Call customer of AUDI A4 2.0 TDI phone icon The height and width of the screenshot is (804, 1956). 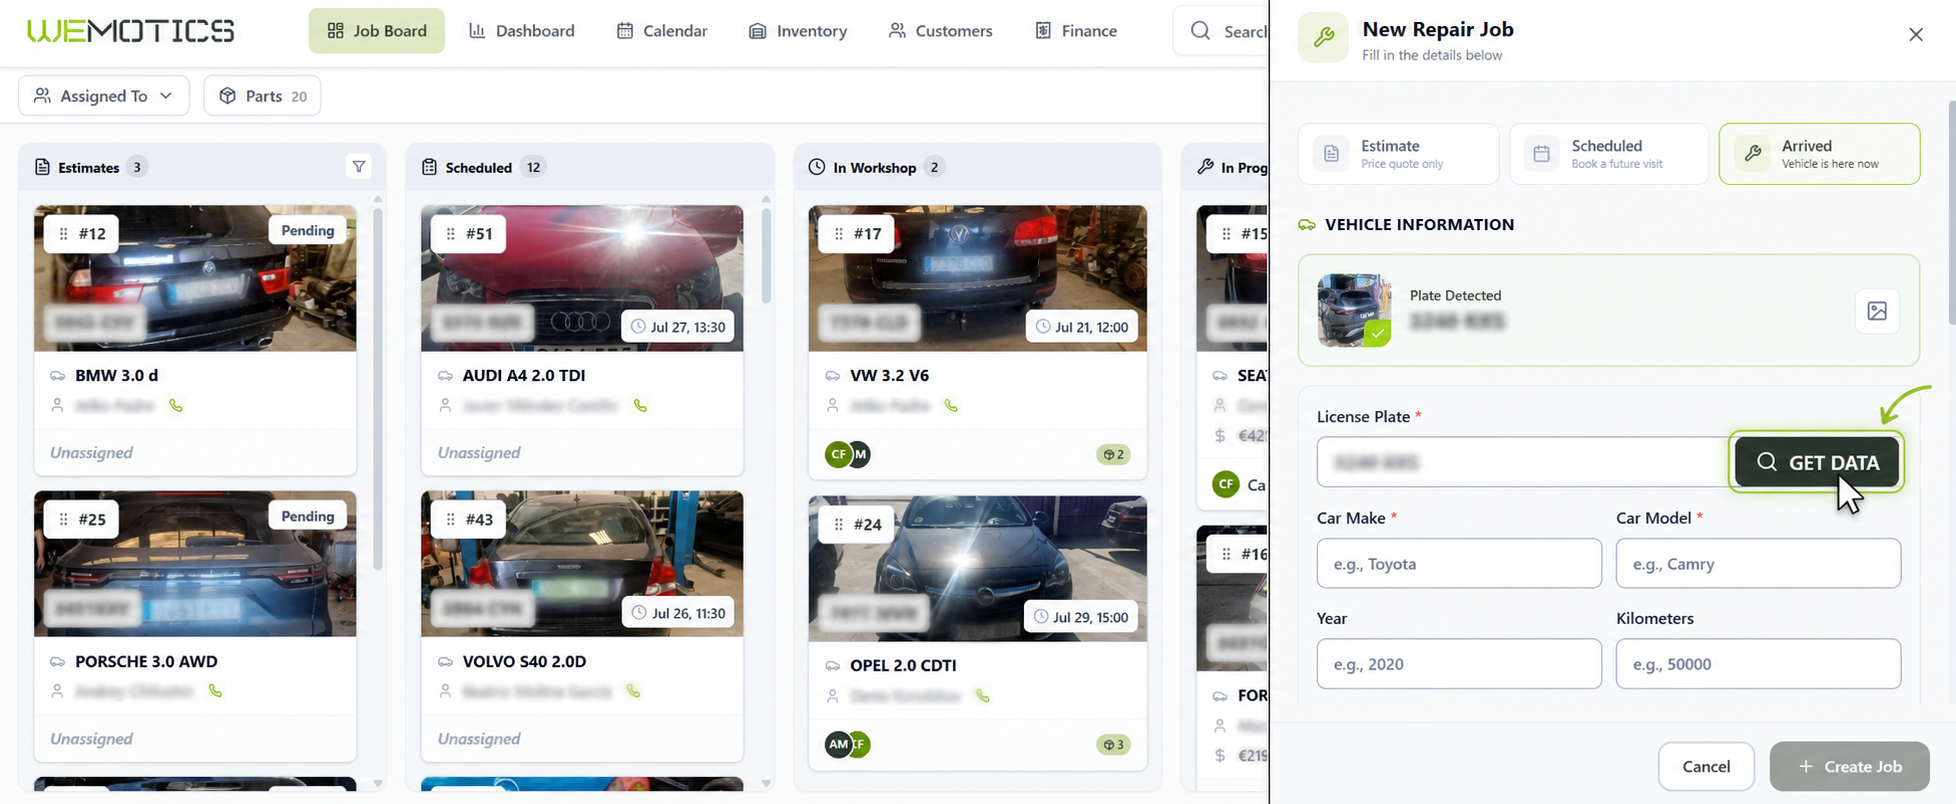tap(640, 406)
